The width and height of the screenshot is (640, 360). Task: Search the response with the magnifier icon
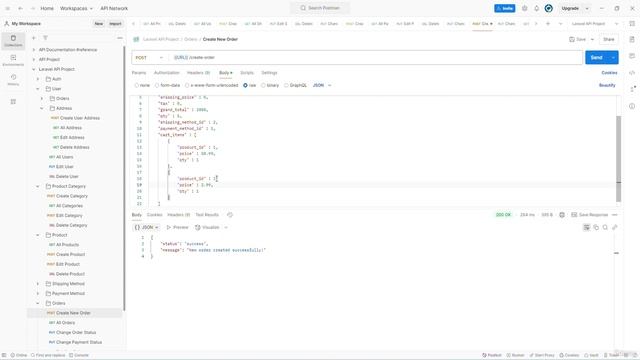tap(605, 227)
